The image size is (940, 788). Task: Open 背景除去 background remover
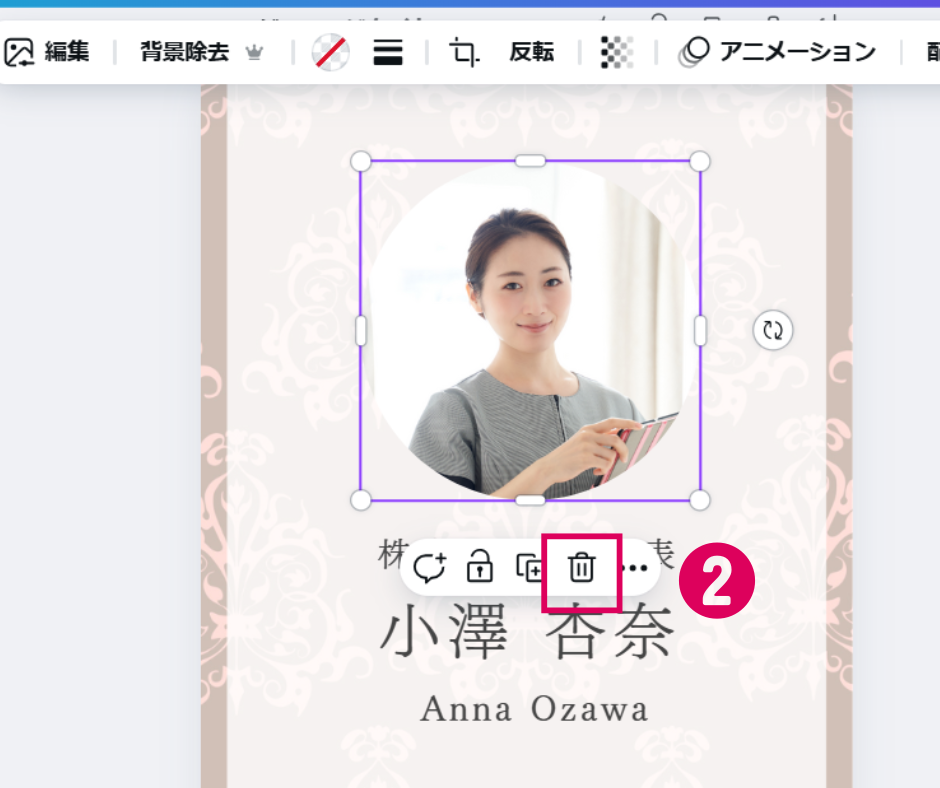[200, 52]
